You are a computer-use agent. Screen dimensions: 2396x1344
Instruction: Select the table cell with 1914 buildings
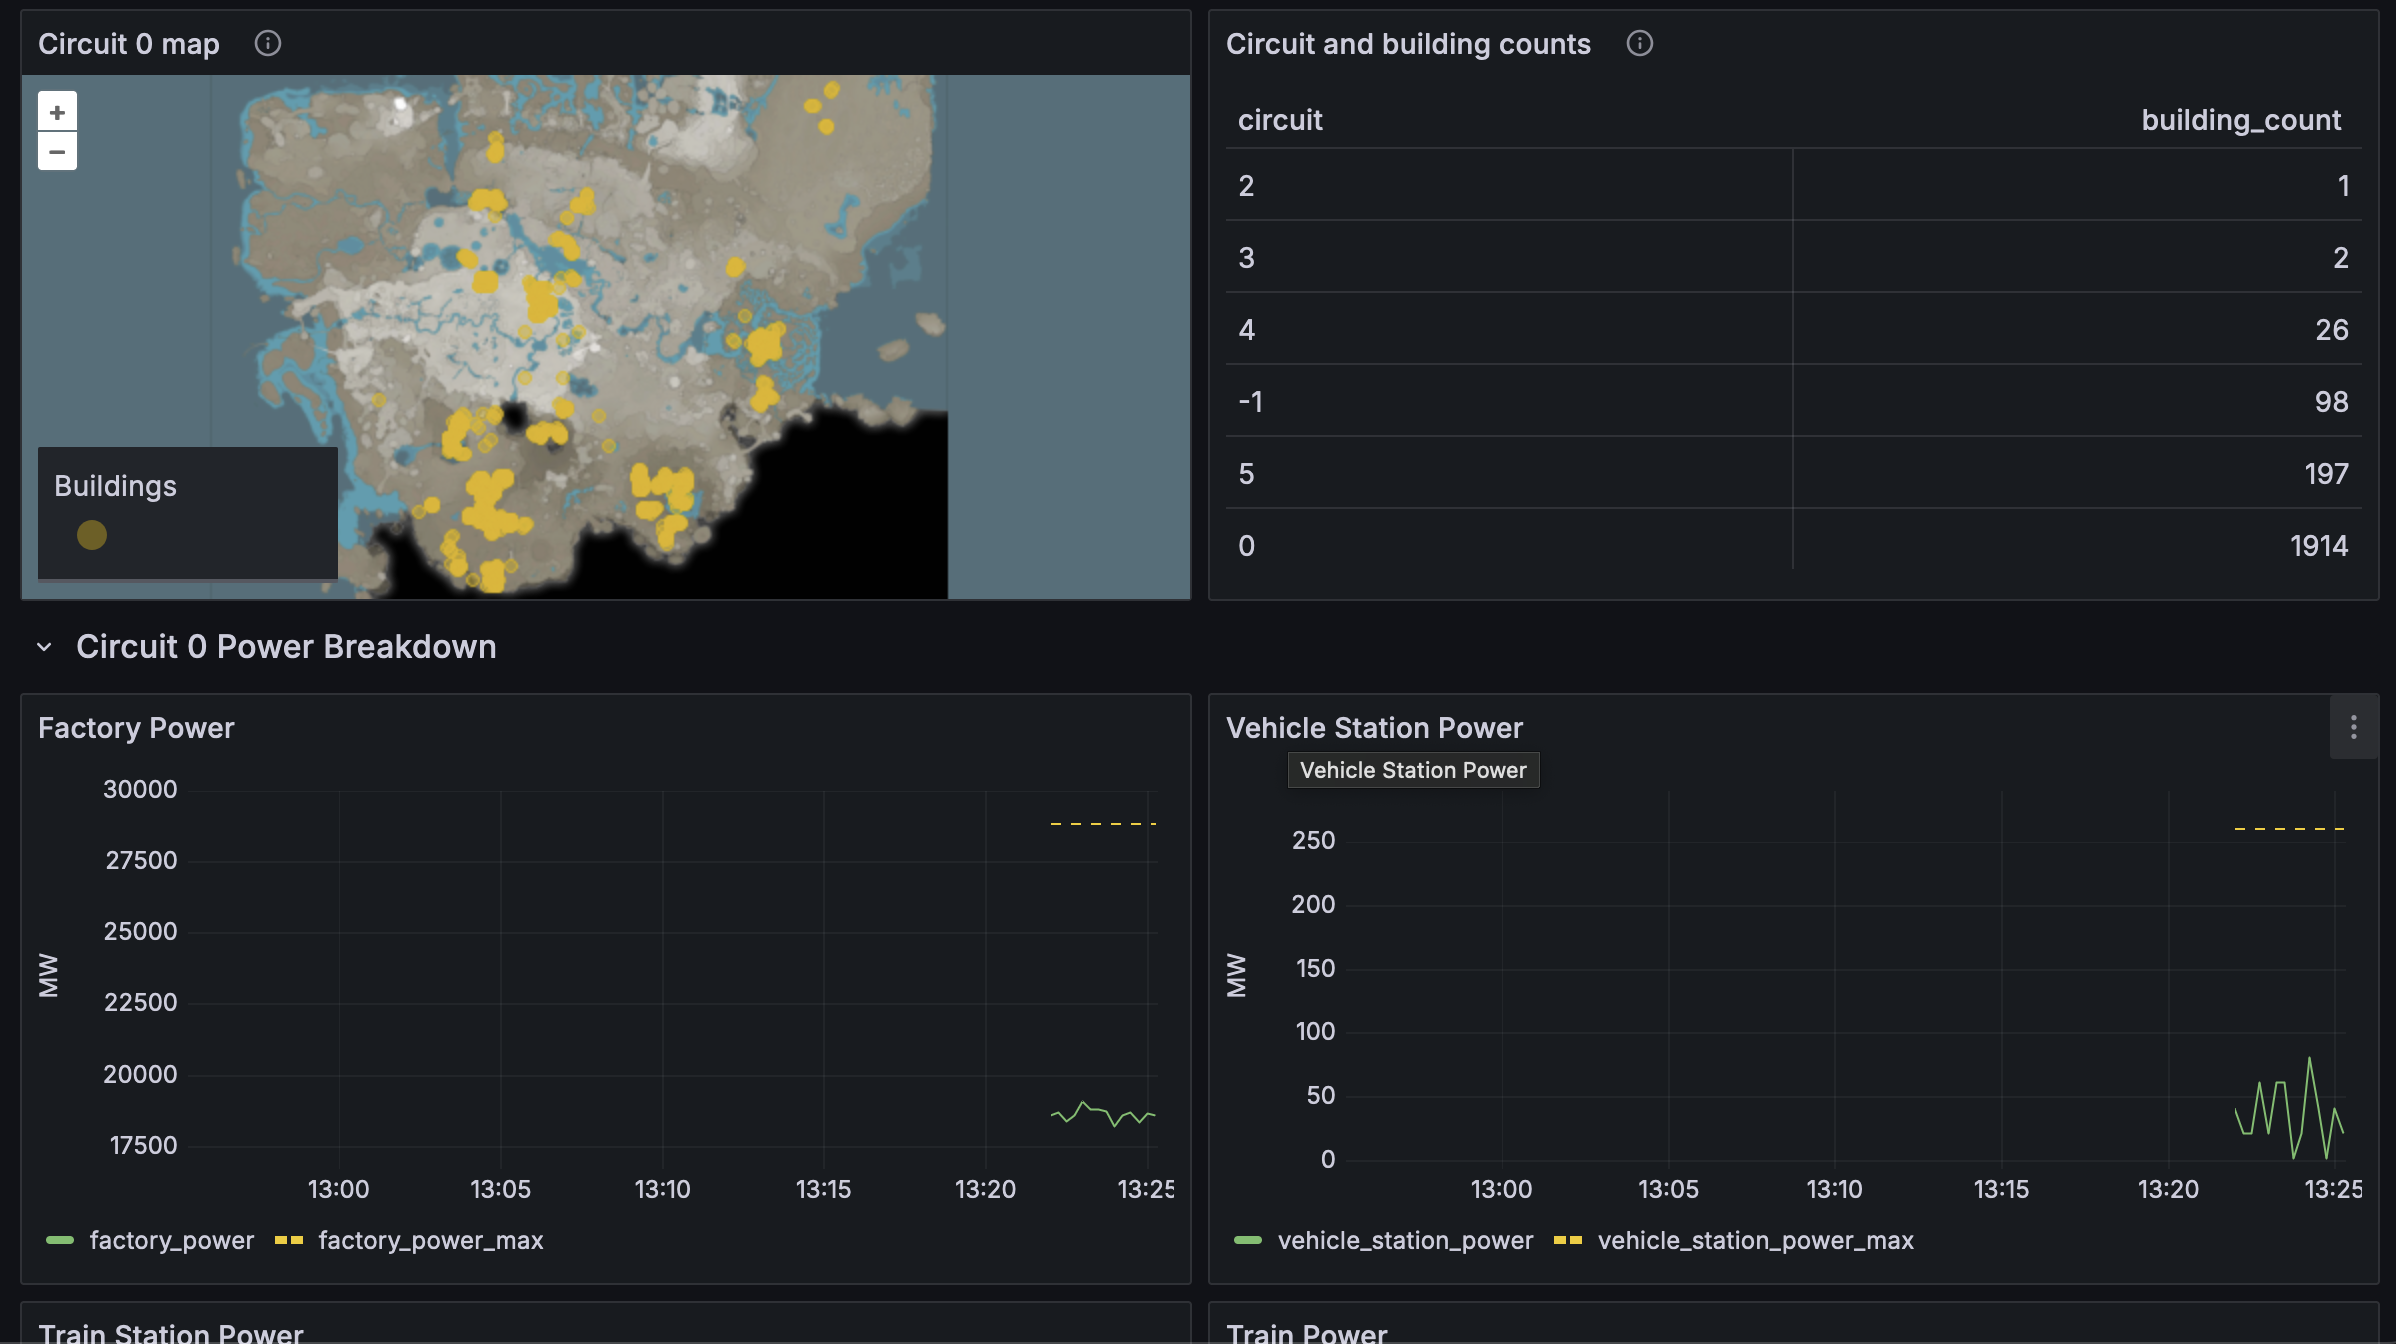[2318, 546]
